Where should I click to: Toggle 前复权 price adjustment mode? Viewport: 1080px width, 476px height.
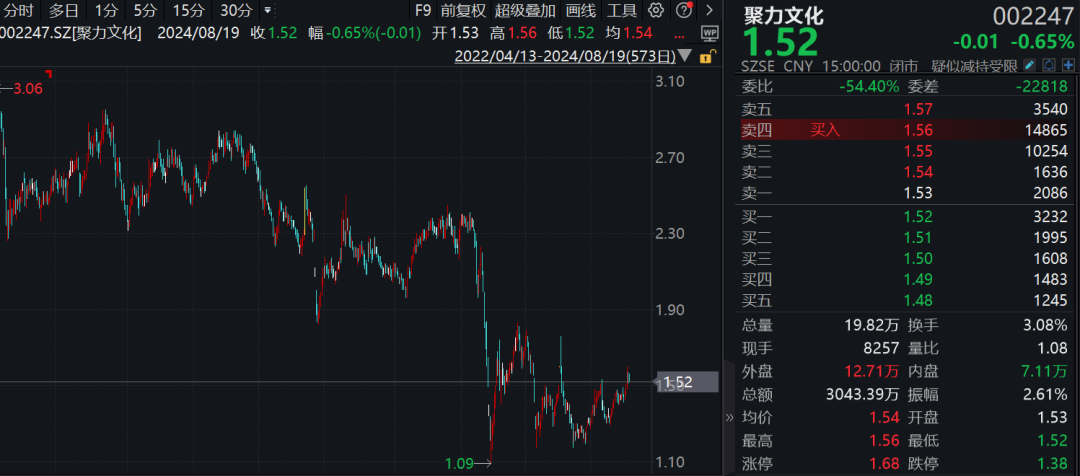click(x=463, y=11)
